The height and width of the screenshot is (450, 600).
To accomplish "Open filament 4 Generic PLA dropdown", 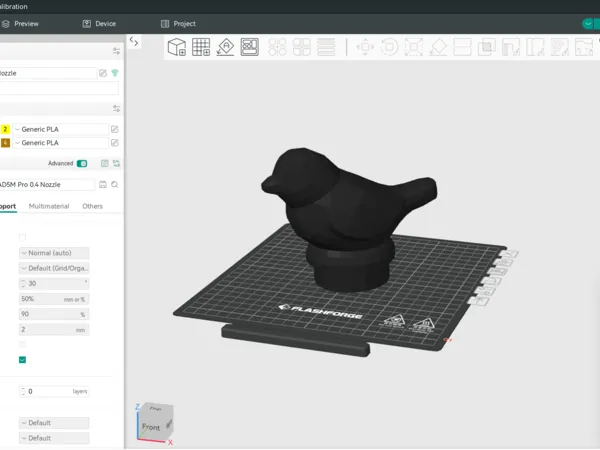I will (60, 143).
